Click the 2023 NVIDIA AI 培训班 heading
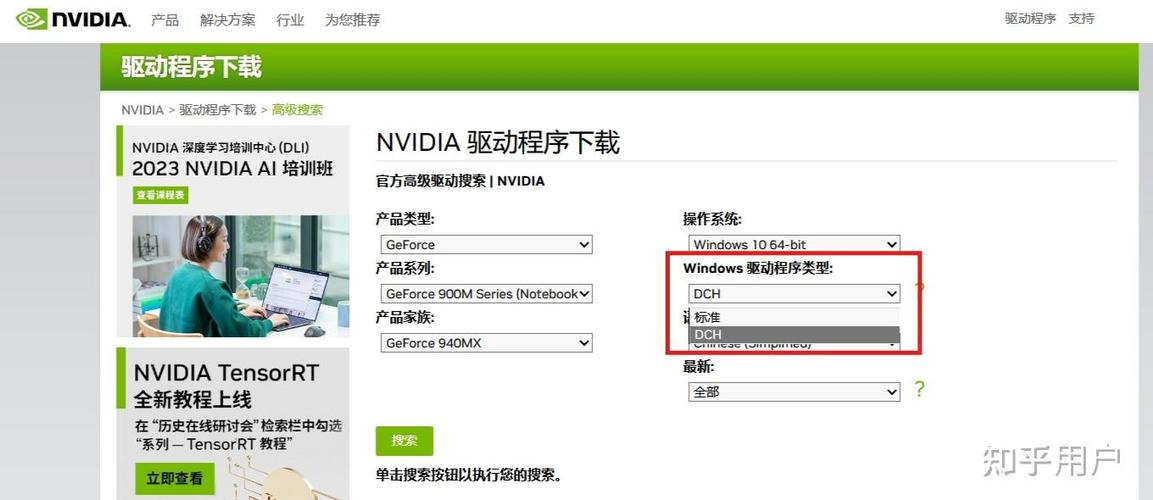Screen dimensions: 1153x500 point(232,168)
